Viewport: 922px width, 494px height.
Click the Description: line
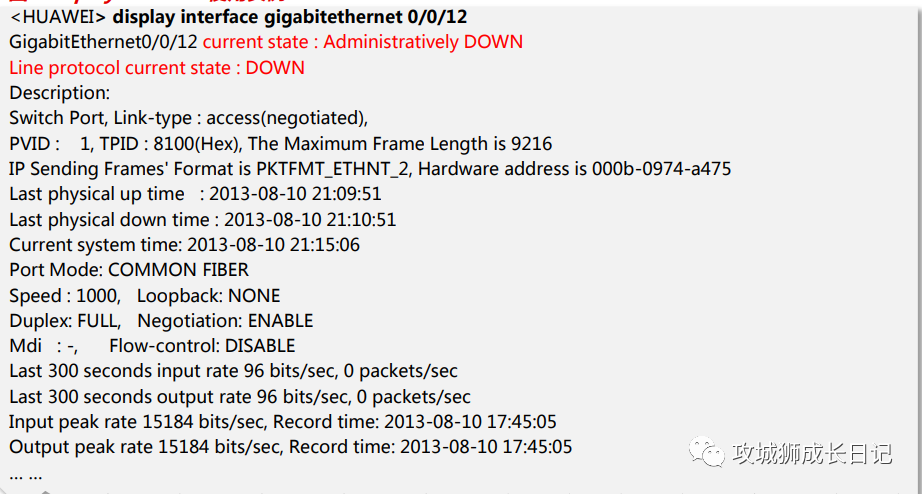coord(59,93)
